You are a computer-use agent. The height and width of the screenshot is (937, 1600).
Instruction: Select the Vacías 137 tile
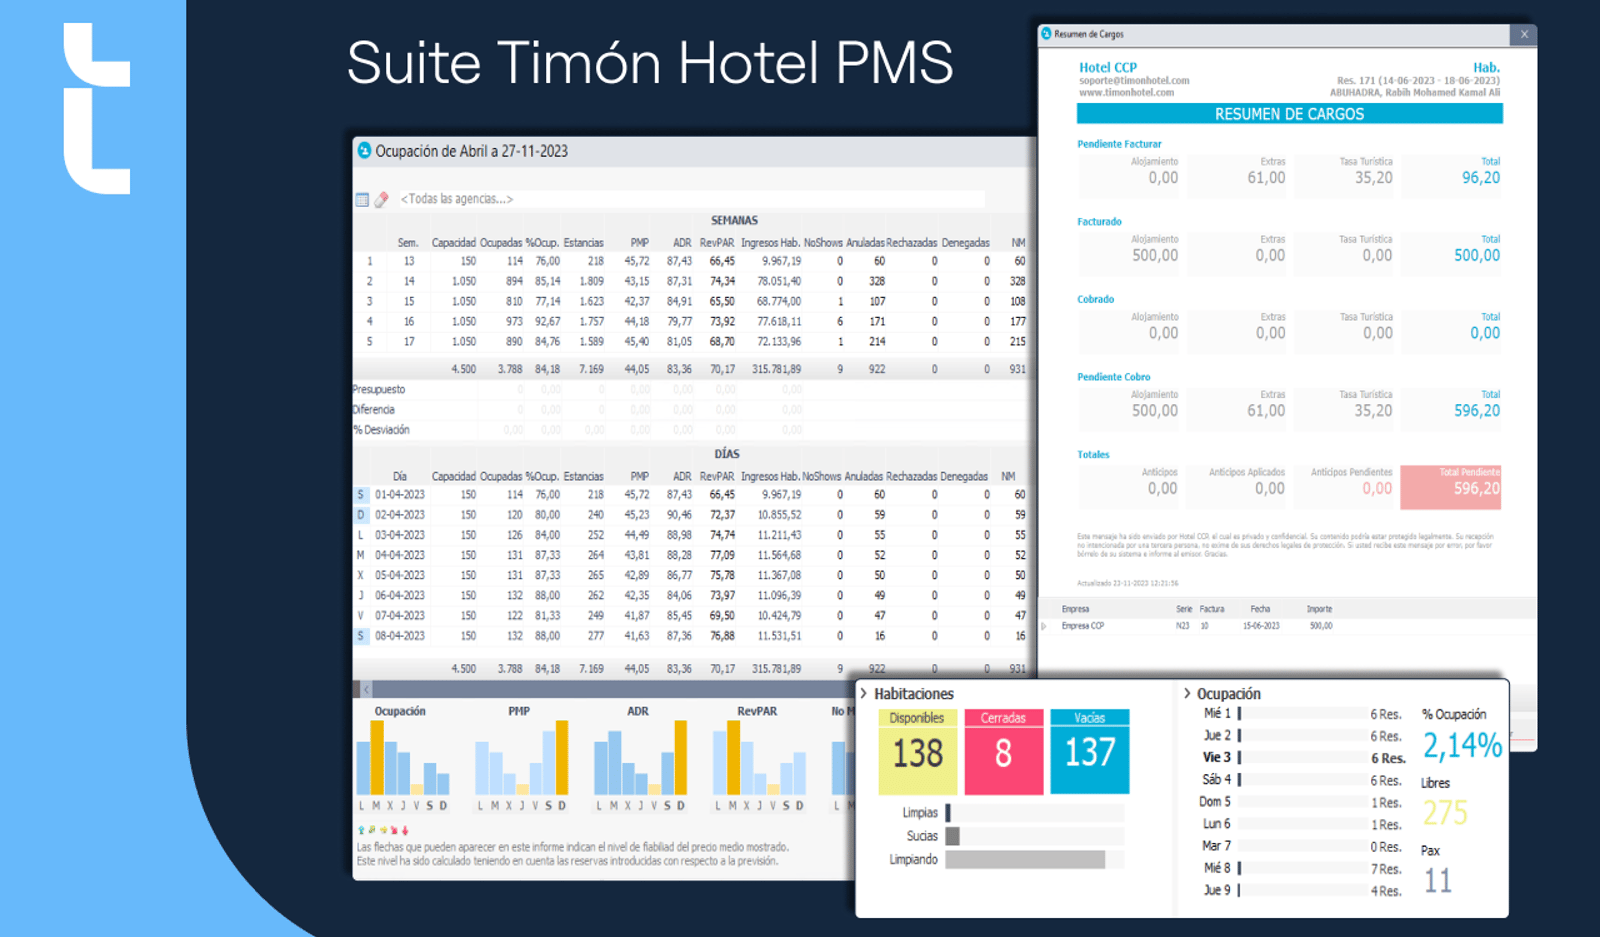coord(1090,752)
